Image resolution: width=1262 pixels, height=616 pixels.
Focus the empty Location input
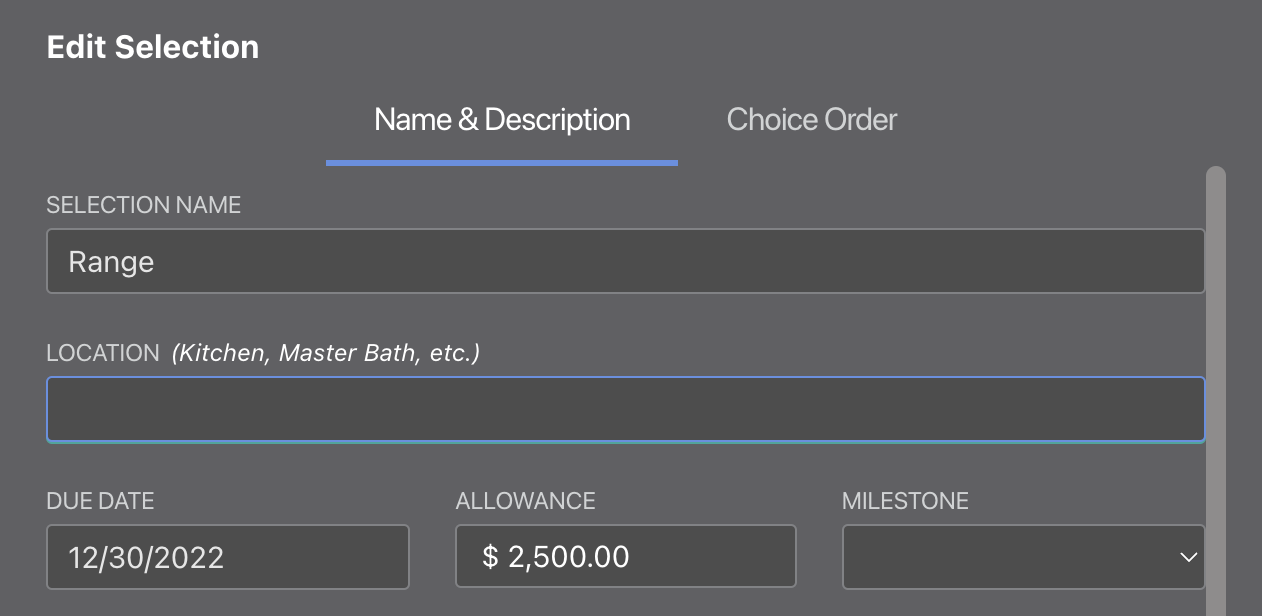[x=625, y=409]
